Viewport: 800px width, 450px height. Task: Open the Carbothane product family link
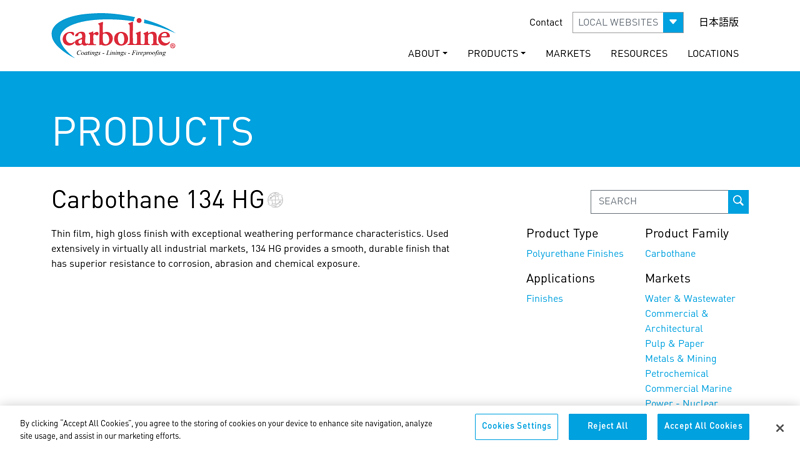(x=670, y=254)
